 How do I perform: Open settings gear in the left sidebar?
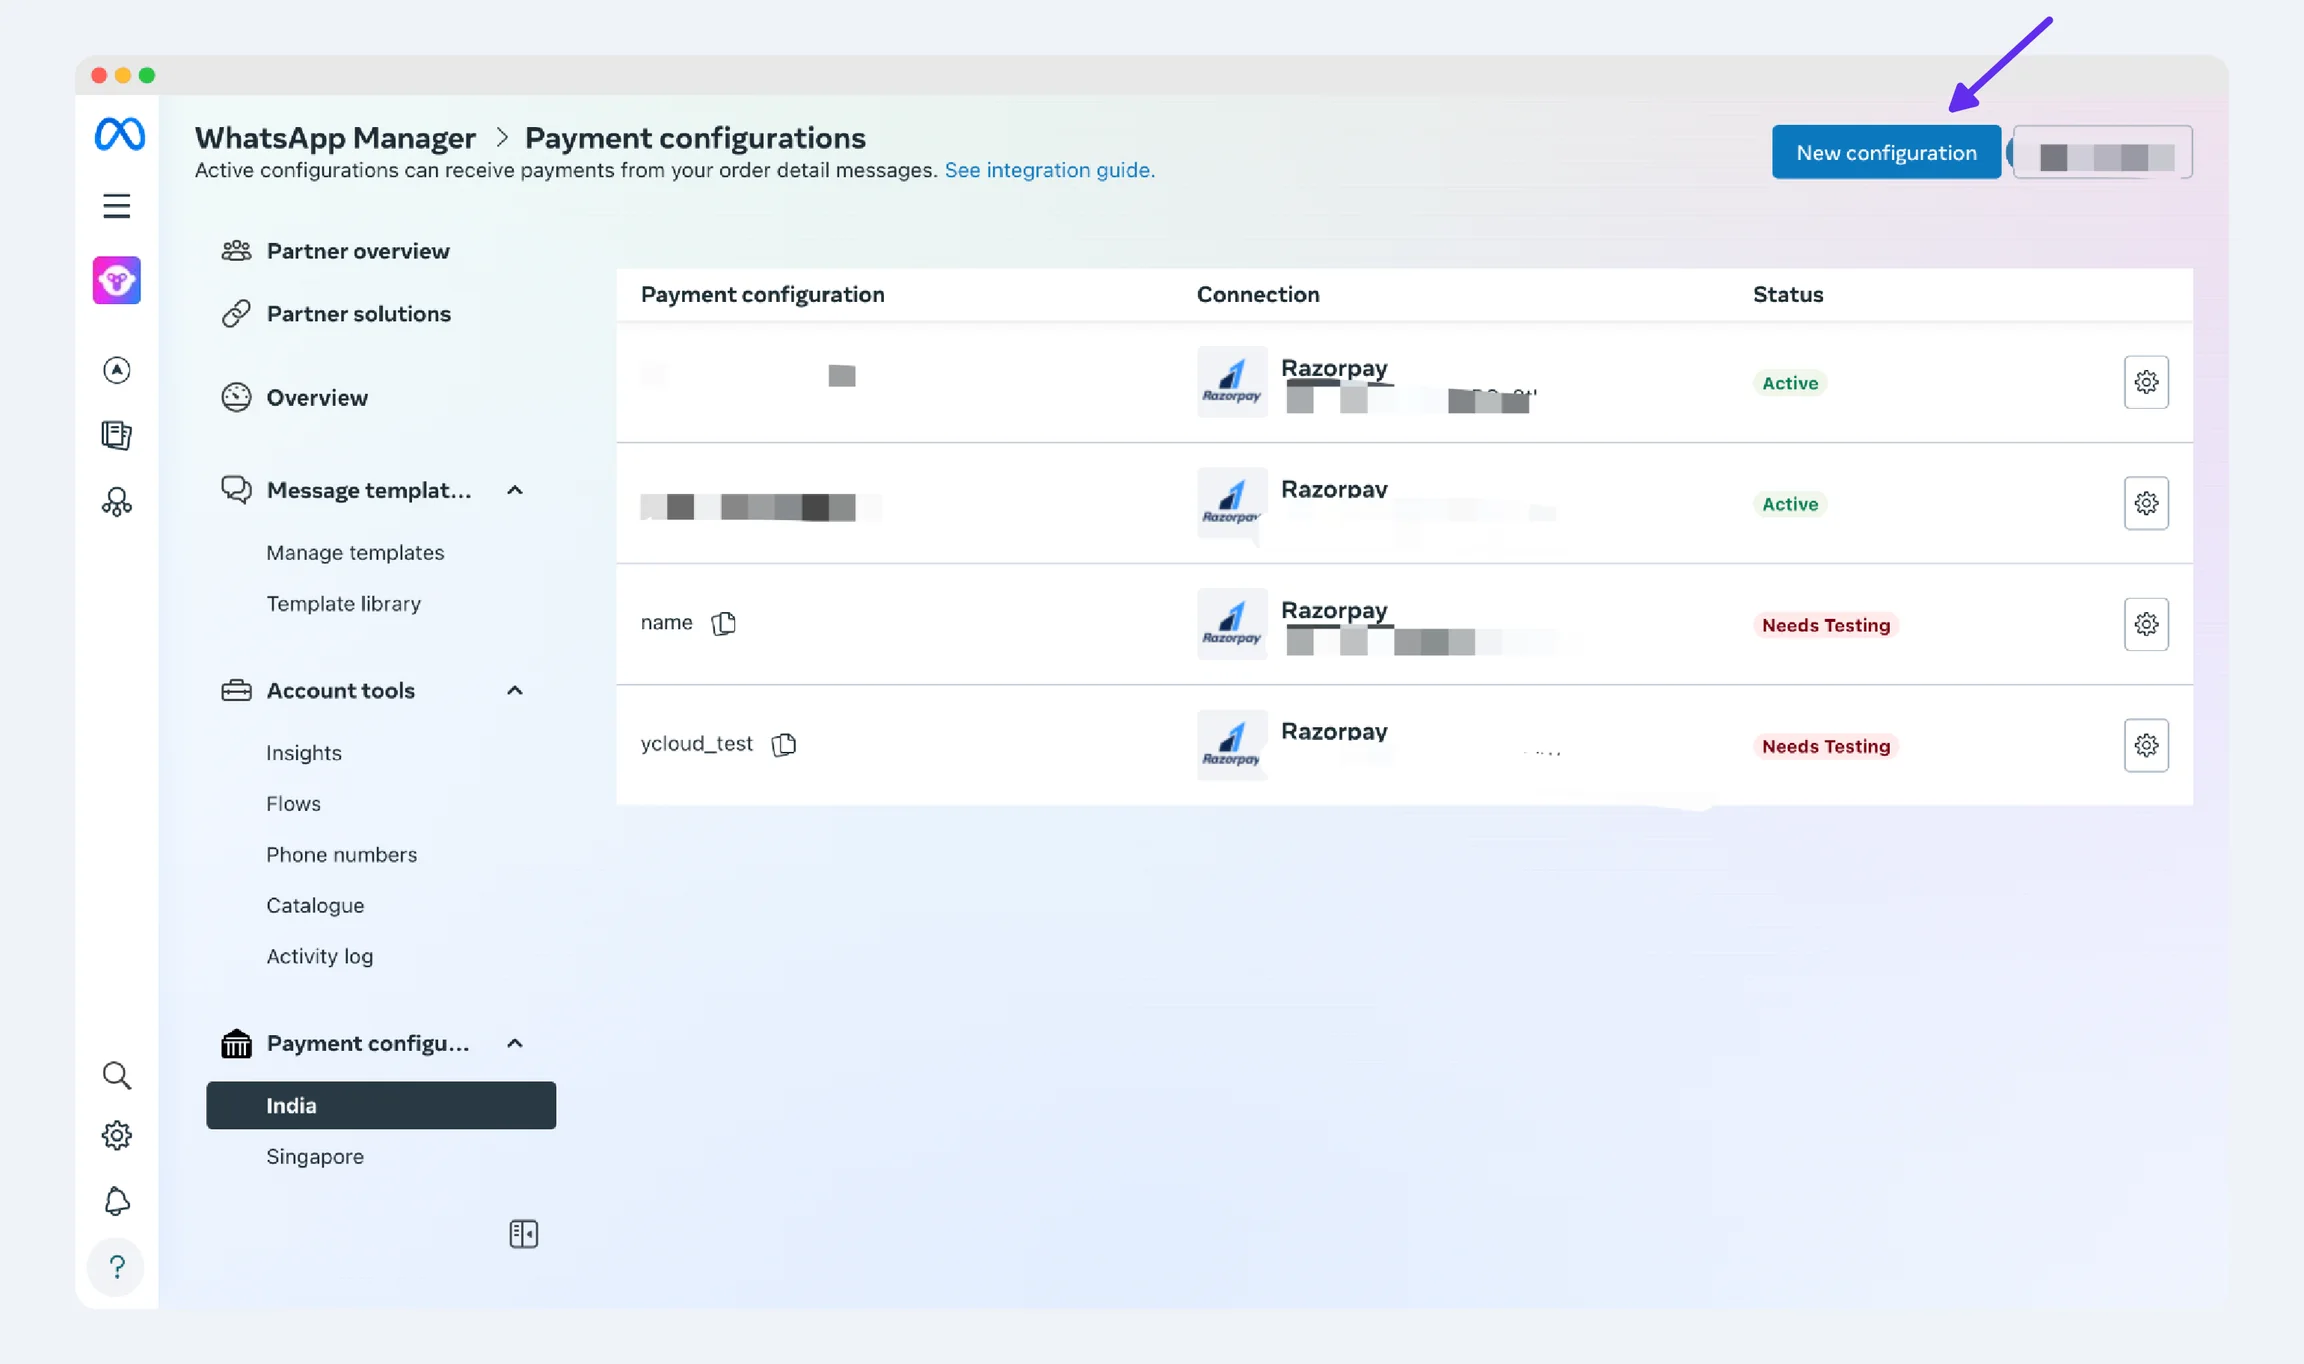[x=117, y=1136]
